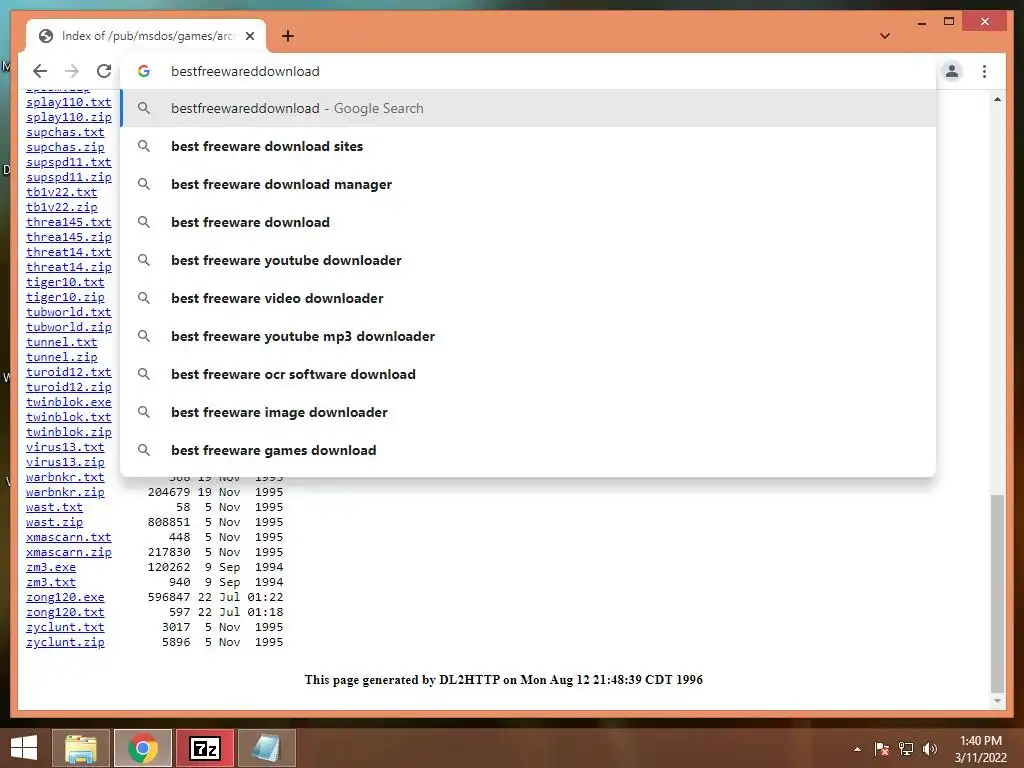1024x768 pixels.
Task: Open the tb1v22.zip link
Action: click(x=61, y=207)
